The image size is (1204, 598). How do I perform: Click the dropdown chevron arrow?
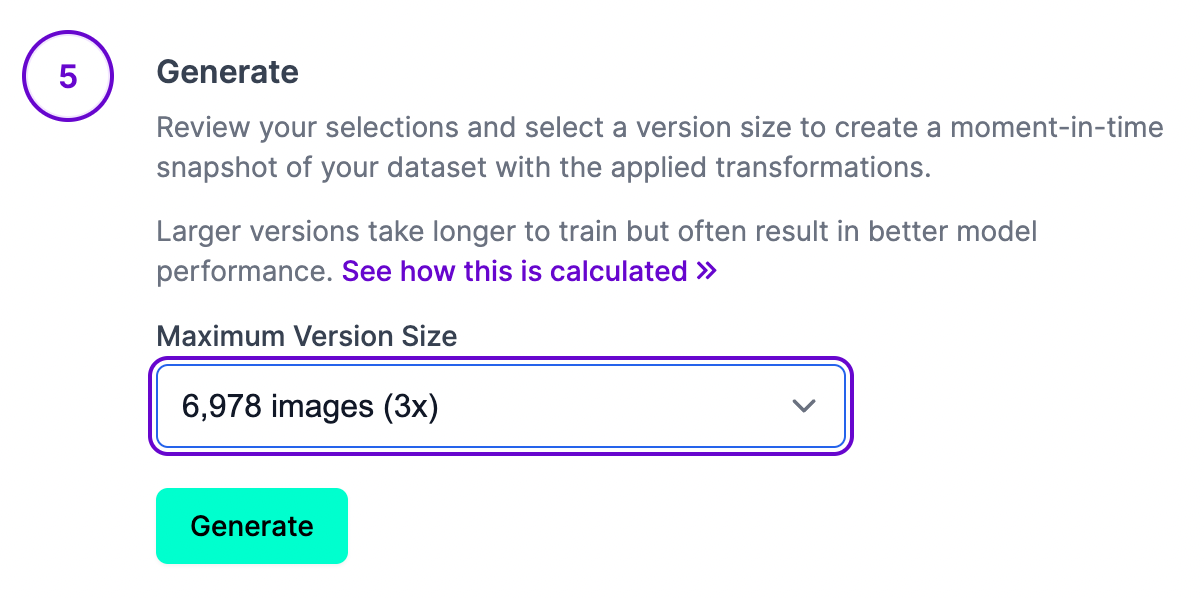[803, 406]
